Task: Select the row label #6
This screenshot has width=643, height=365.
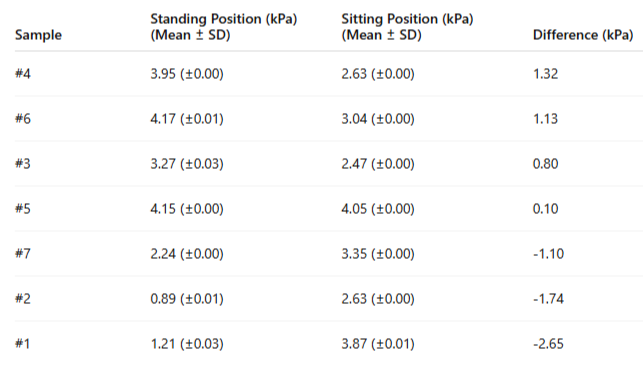Action: coord(23,119)
